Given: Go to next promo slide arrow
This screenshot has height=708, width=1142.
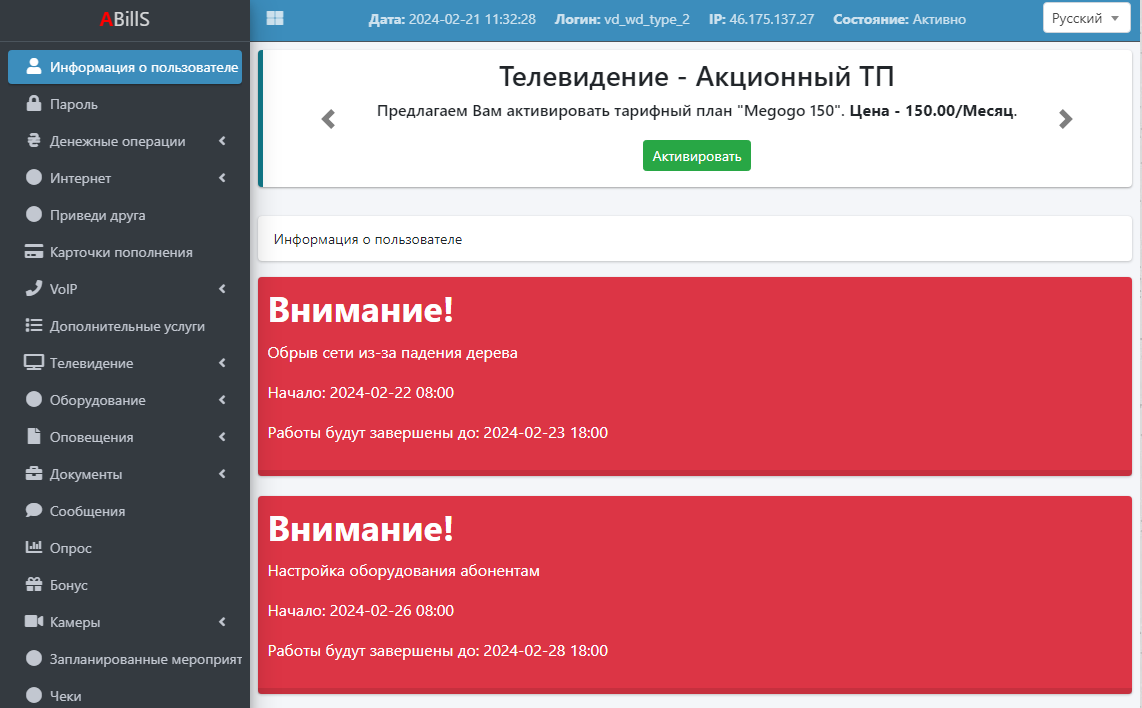Looking at the screenshot, I should [1065, 119].
